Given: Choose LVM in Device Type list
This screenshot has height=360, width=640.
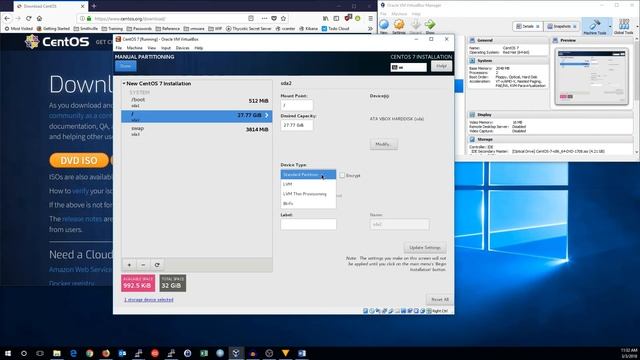Looking at the screenshot, I should pyautogui.click(x=308, y=184).
